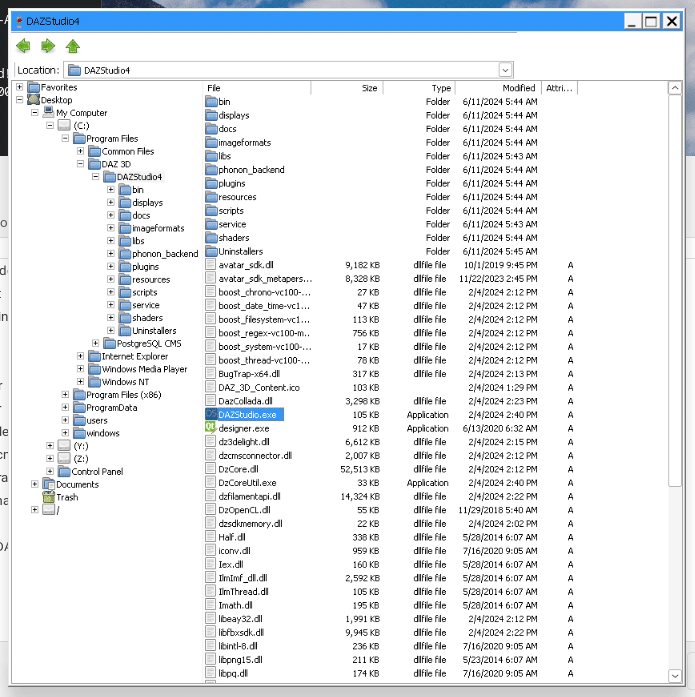Image resolution: width=695 pixels, height=697 pixels.
Task: Select imageformats folder icon in file list
Action: tap(212, 142)
